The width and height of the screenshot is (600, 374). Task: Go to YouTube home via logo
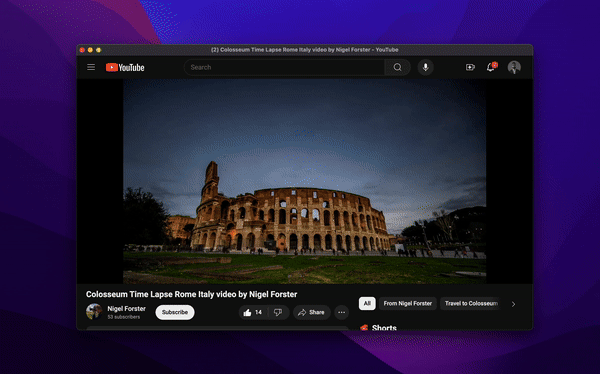125,67
